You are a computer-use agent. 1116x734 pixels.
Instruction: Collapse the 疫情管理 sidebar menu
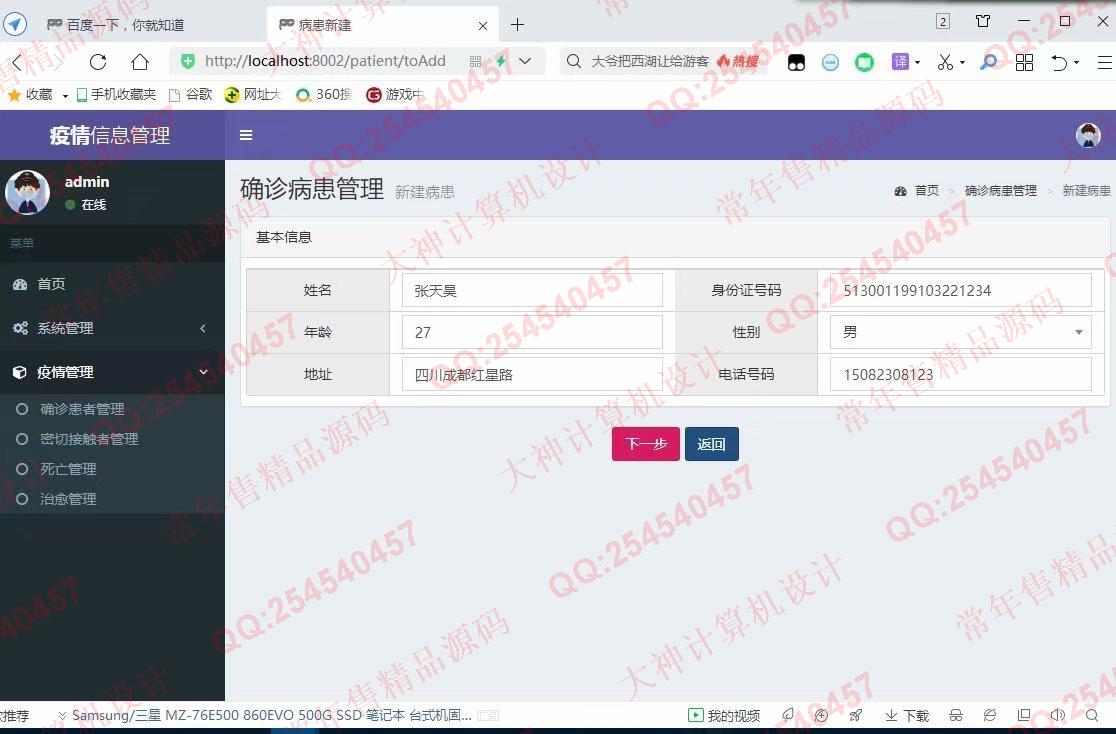tap(112, 372)
